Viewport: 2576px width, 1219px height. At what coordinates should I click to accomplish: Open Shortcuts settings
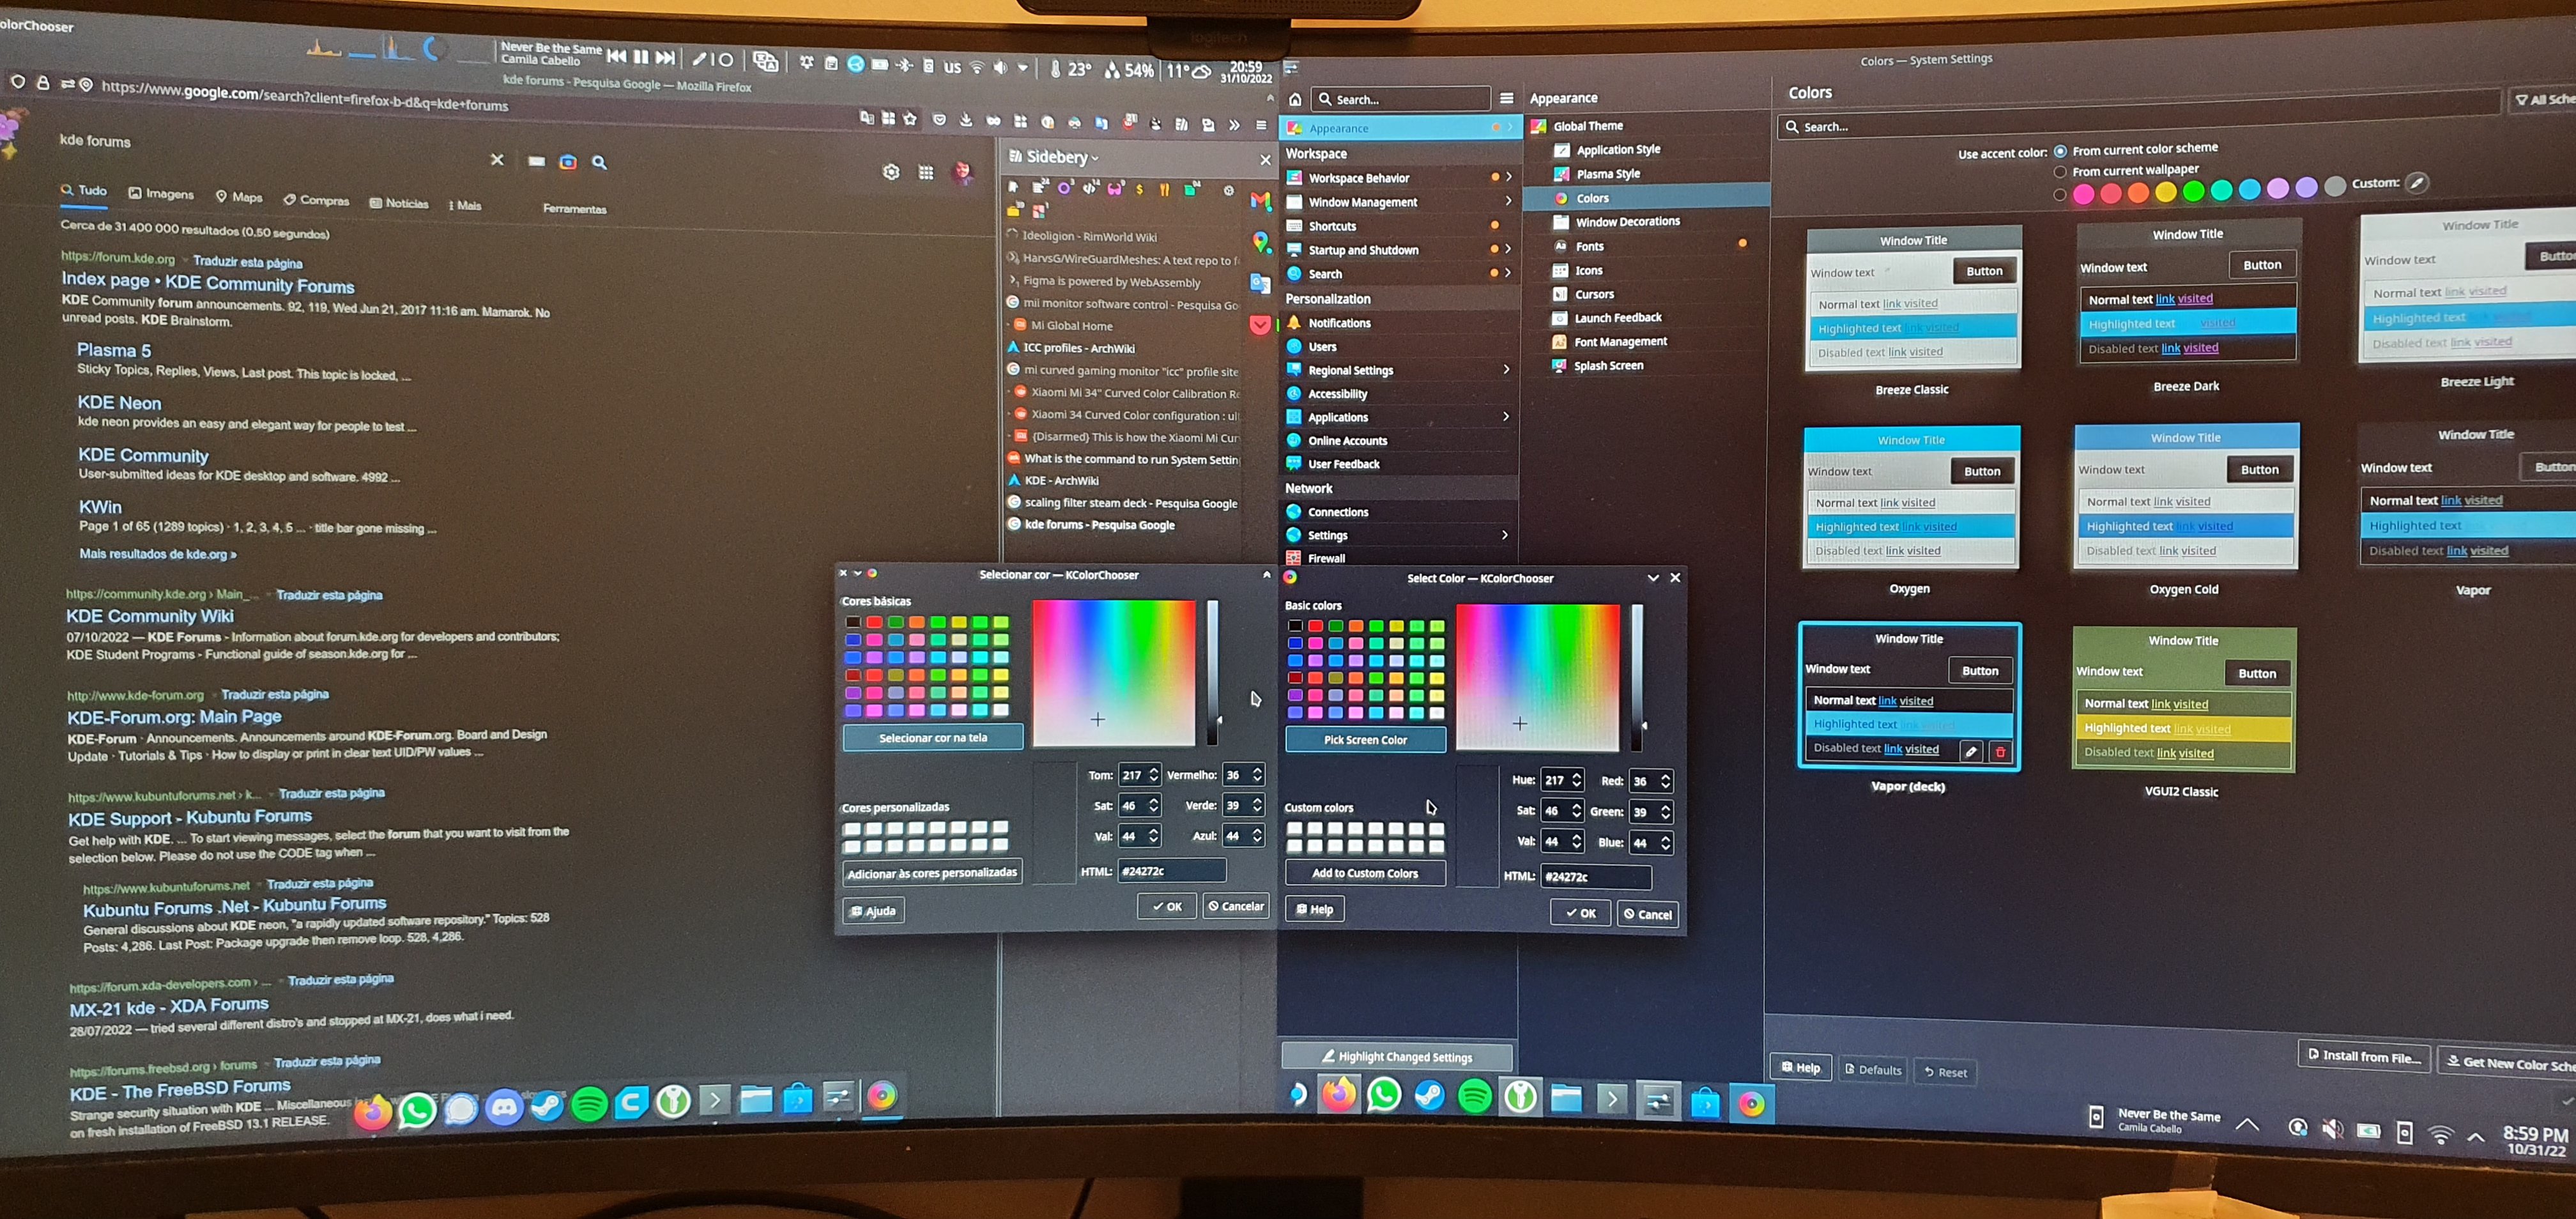click(x=1399, y=226)
